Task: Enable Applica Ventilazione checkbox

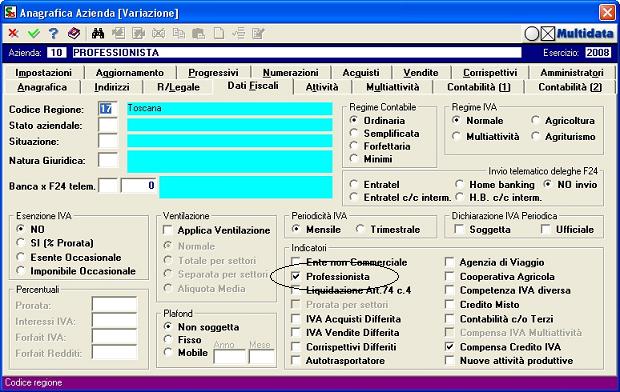Action: coord(168,230)
